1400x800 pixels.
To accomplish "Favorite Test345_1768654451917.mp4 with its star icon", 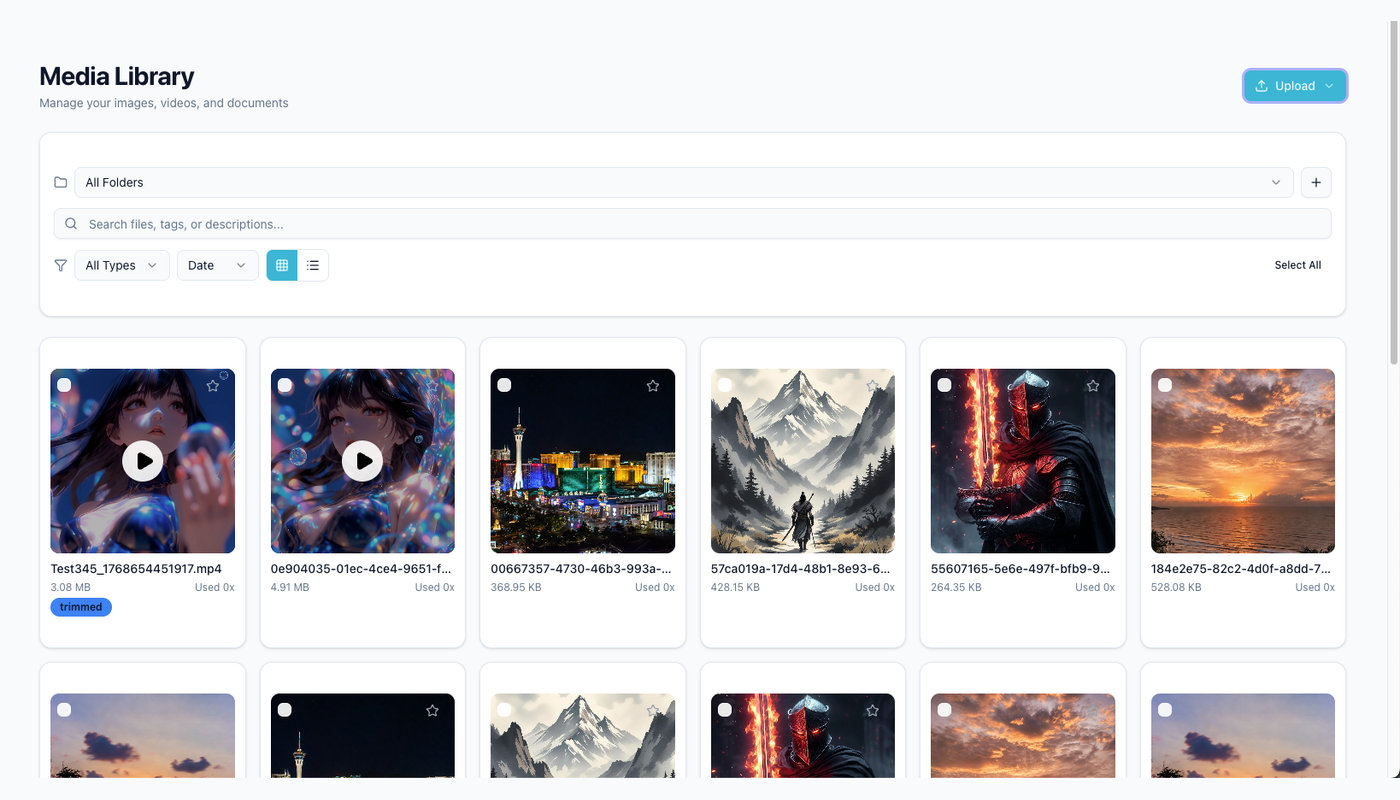I will coord(213,385).
